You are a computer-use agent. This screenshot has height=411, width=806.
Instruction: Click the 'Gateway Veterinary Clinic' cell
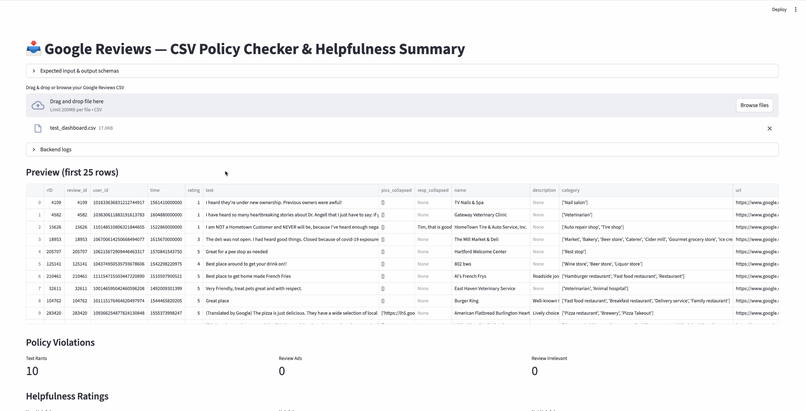(x=491, y=215)
